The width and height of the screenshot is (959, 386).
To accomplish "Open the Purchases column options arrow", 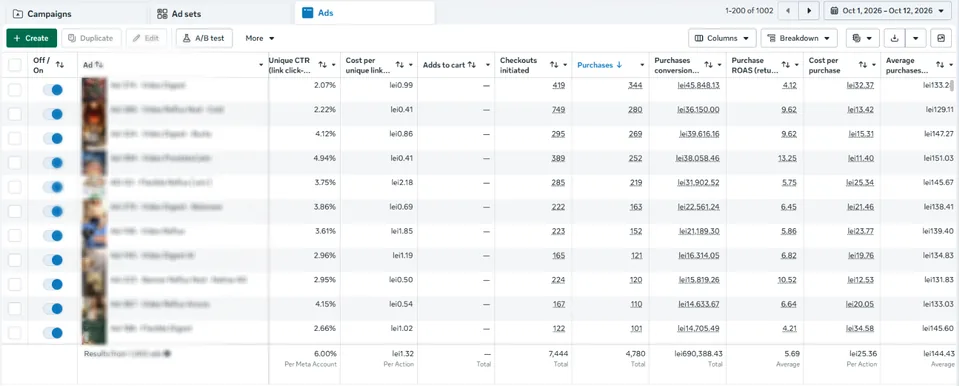I will click(x=642, y=65).
